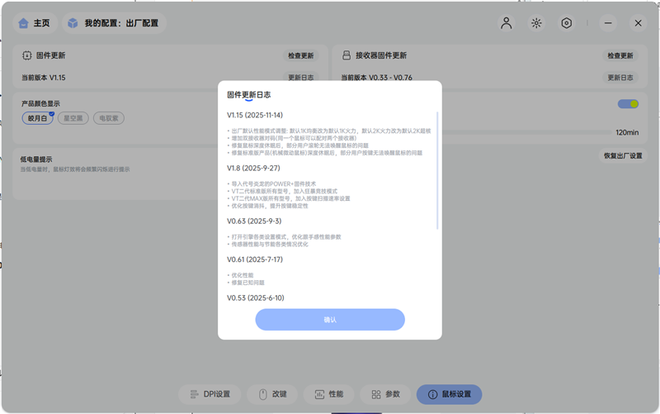The image size is (660, 414).
Task: Open the 我的配置 profile cube icon
Action: [x=73, y=22]
